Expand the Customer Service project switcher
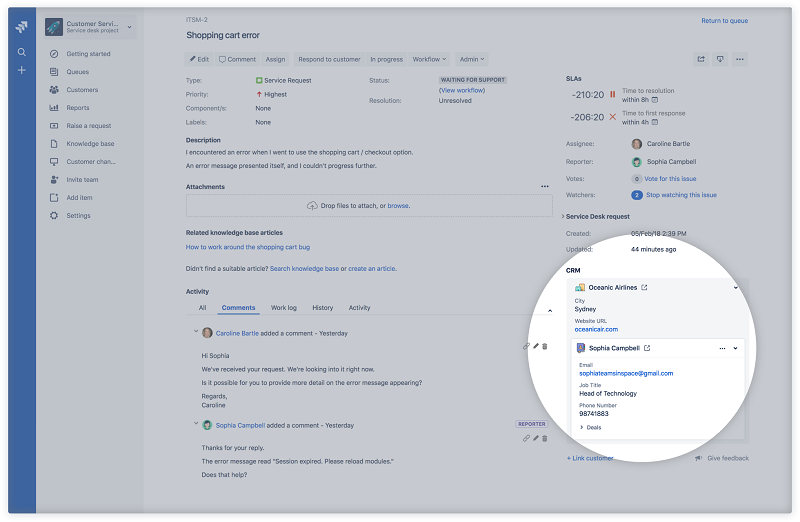The height and width of the screenshot is (522, 800). (129, 27)
